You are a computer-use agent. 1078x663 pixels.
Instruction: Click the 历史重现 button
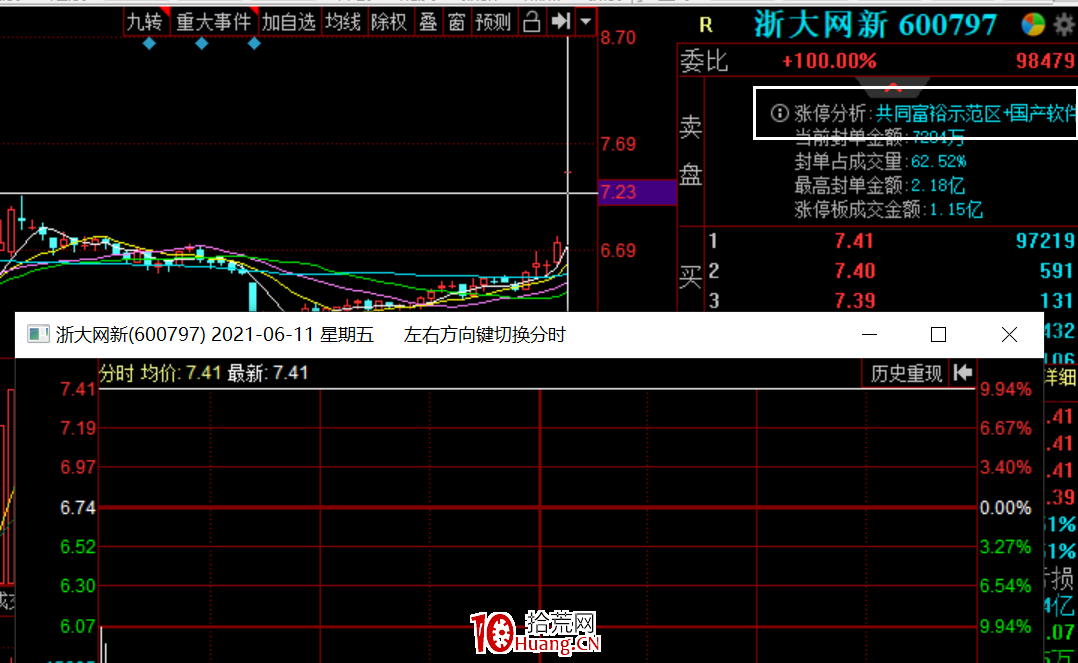(x=904, y=372)
